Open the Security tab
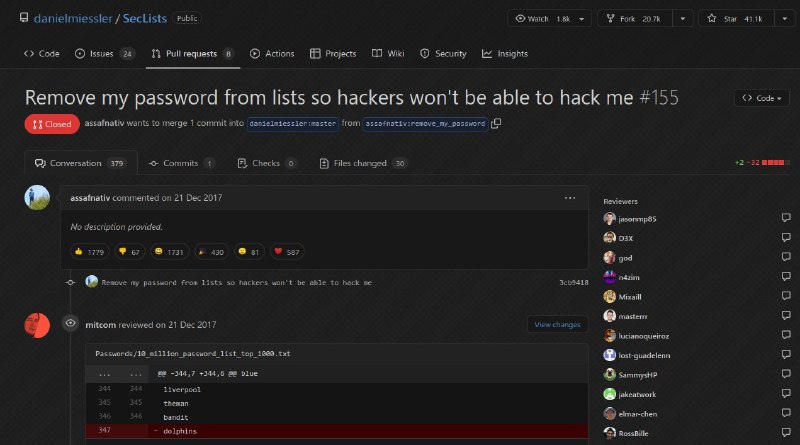This screenshot has height=445, width=800. coord(443,54)
